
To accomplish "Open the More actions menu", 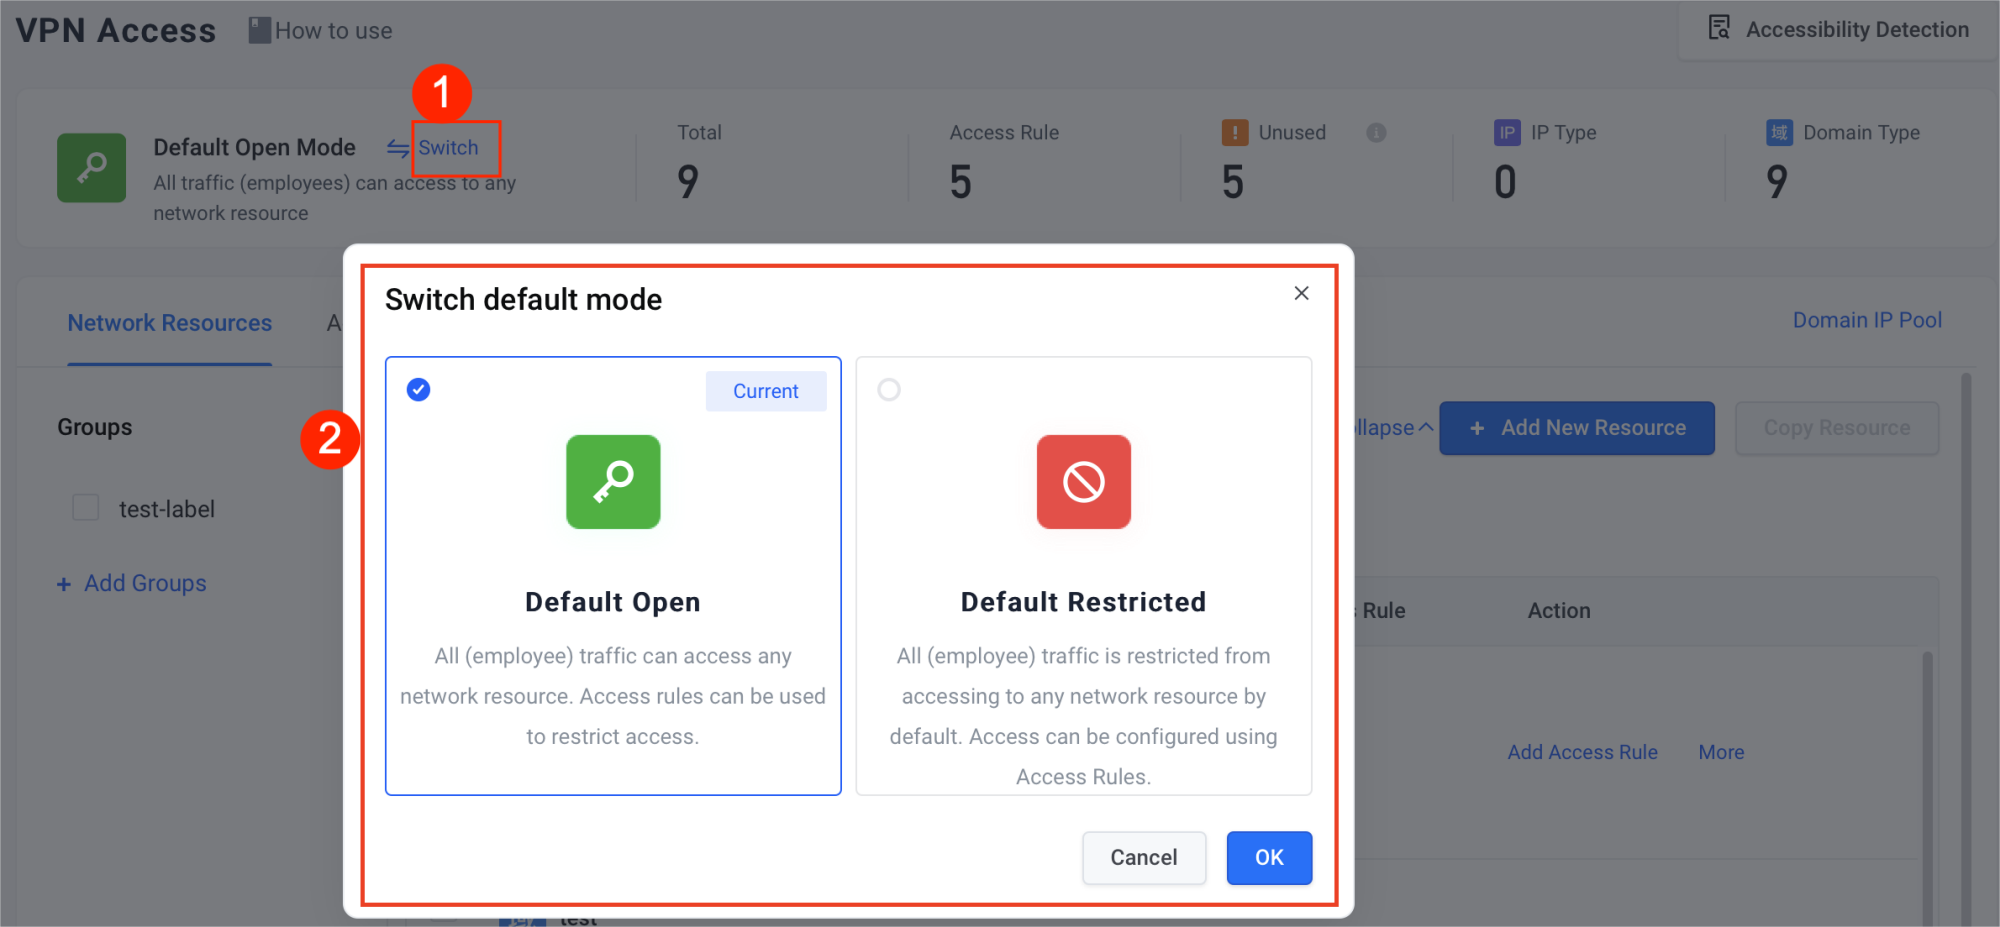I will tap(1721, 752).
